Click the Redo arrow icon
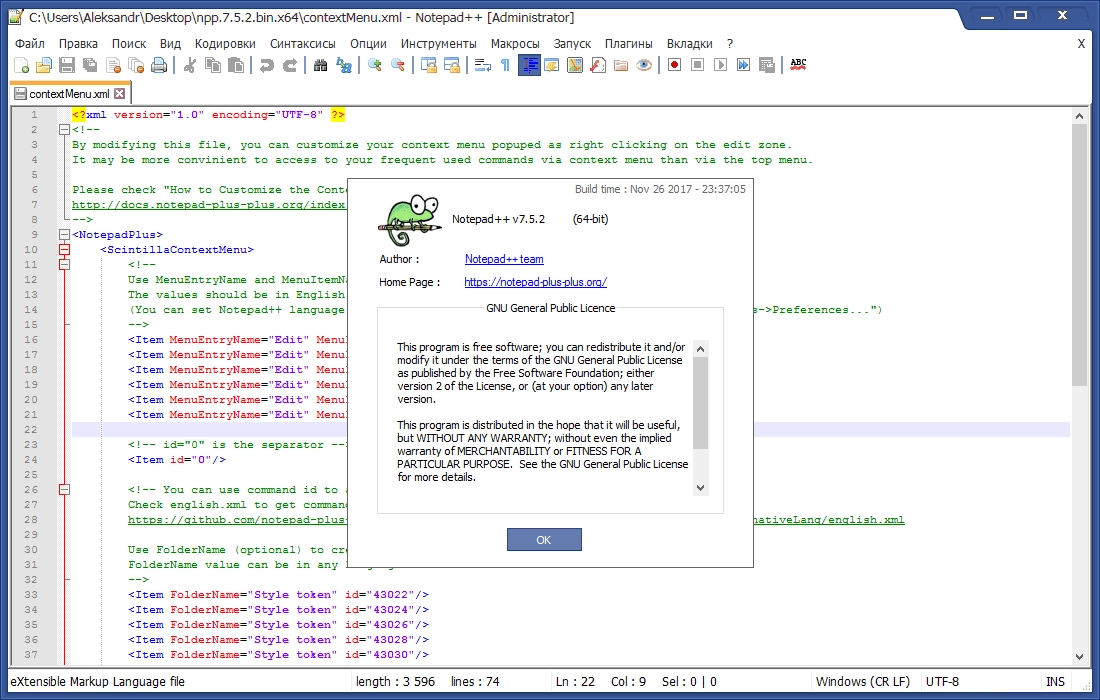The width and height of the screenshot is (1100, 700). click(290, 65)
